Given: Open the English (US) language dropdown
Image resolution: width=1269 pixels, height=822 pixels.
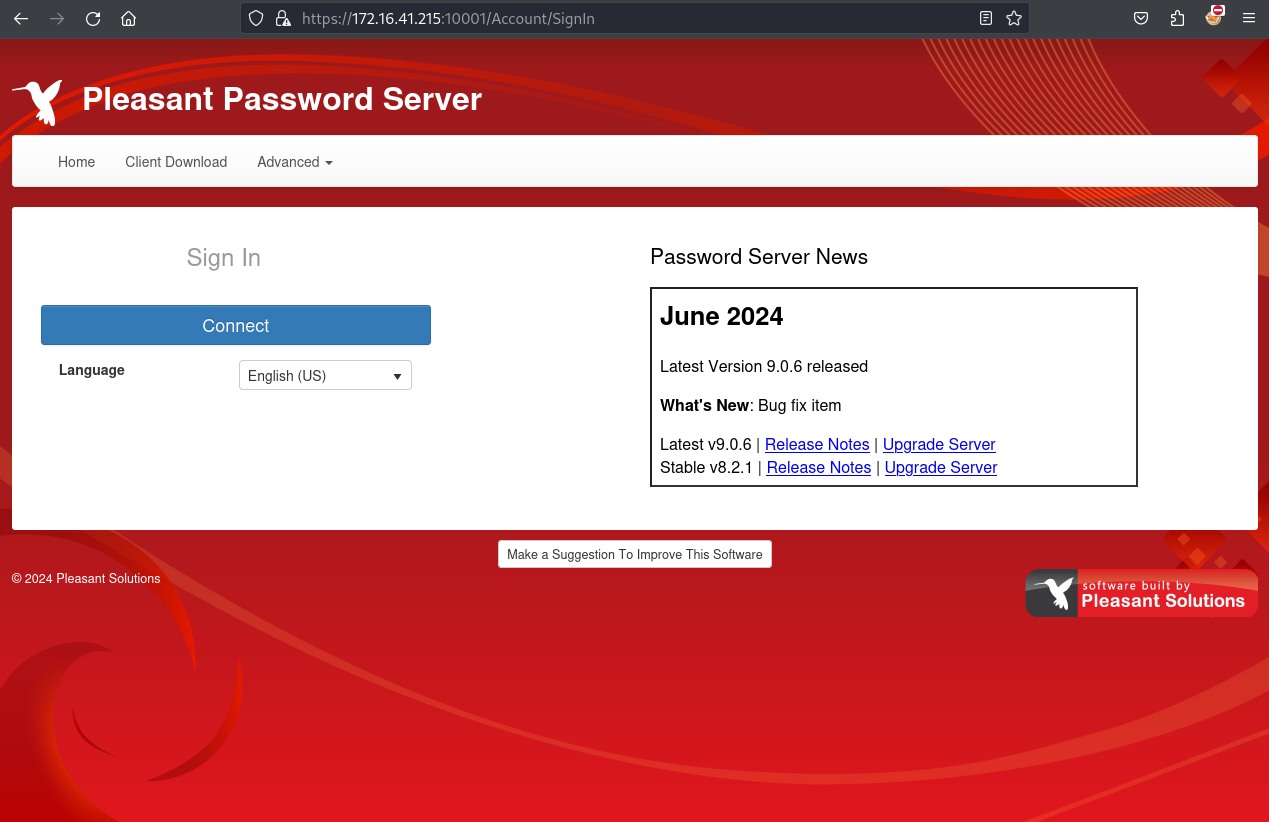Looking at the screenshot, I should click(325, 375).
